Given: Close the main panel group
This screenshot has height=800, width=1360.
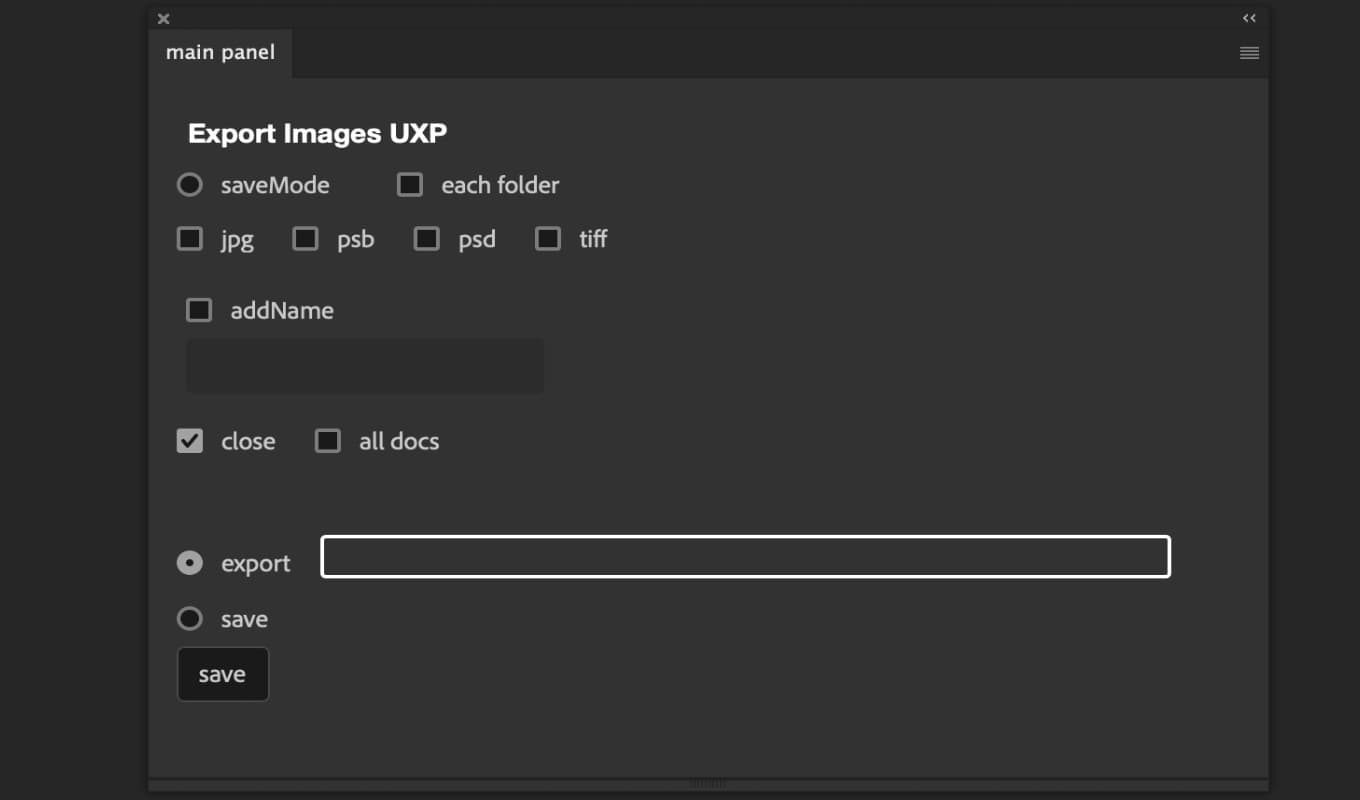Looking at the screenshot, I should (162, 18).
